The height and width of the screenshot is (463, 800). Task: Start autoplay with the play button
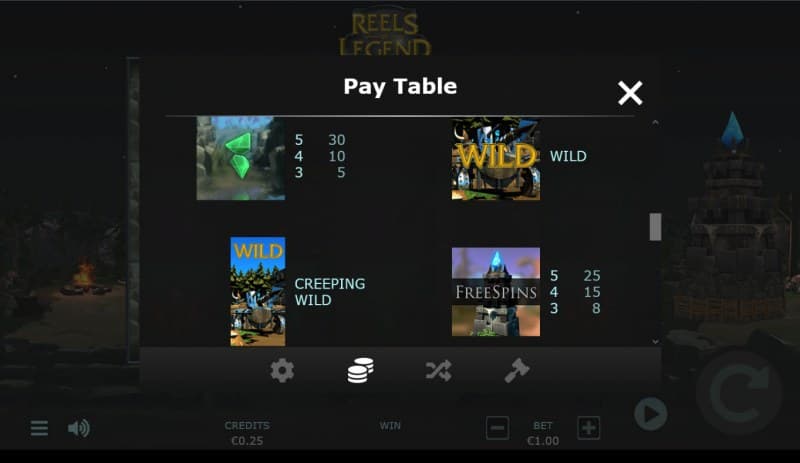point(651,413)
